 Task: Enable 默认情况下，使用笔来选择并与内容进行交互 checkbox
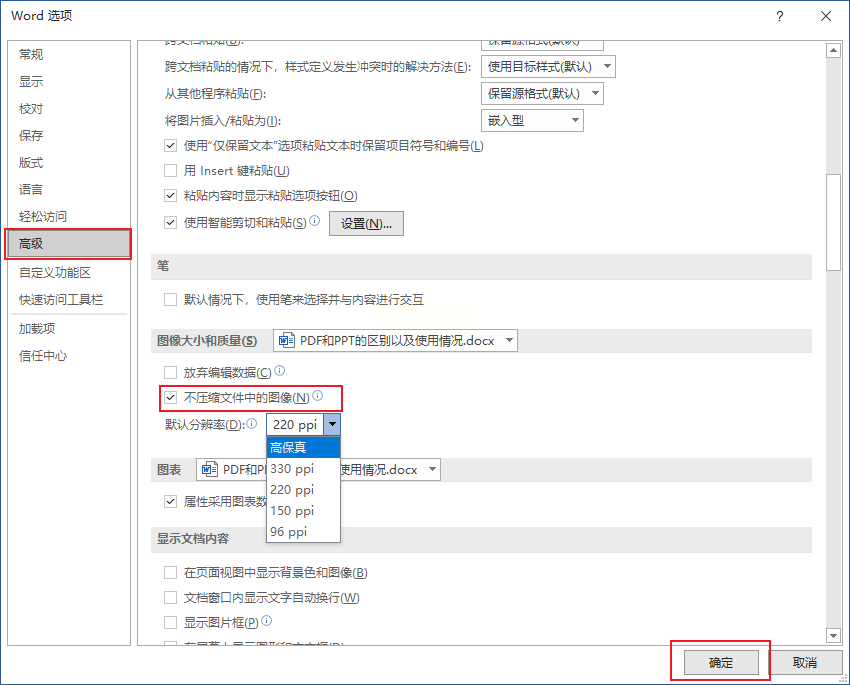[x=170, y=300]
